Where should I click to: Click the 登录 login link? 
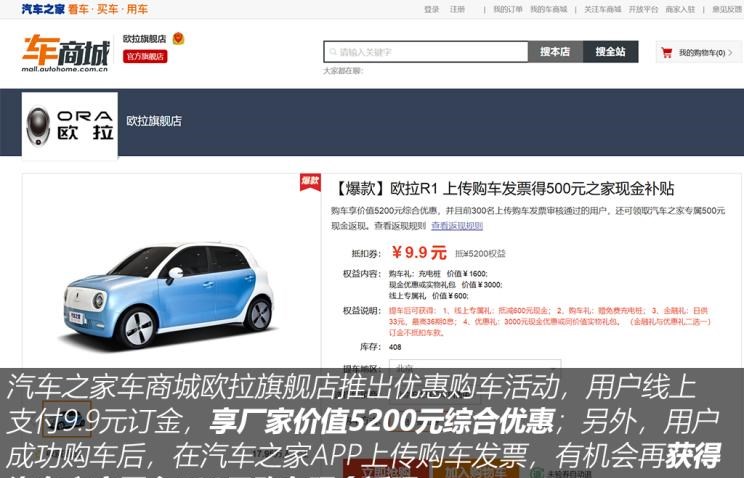(x=431, y=9)
